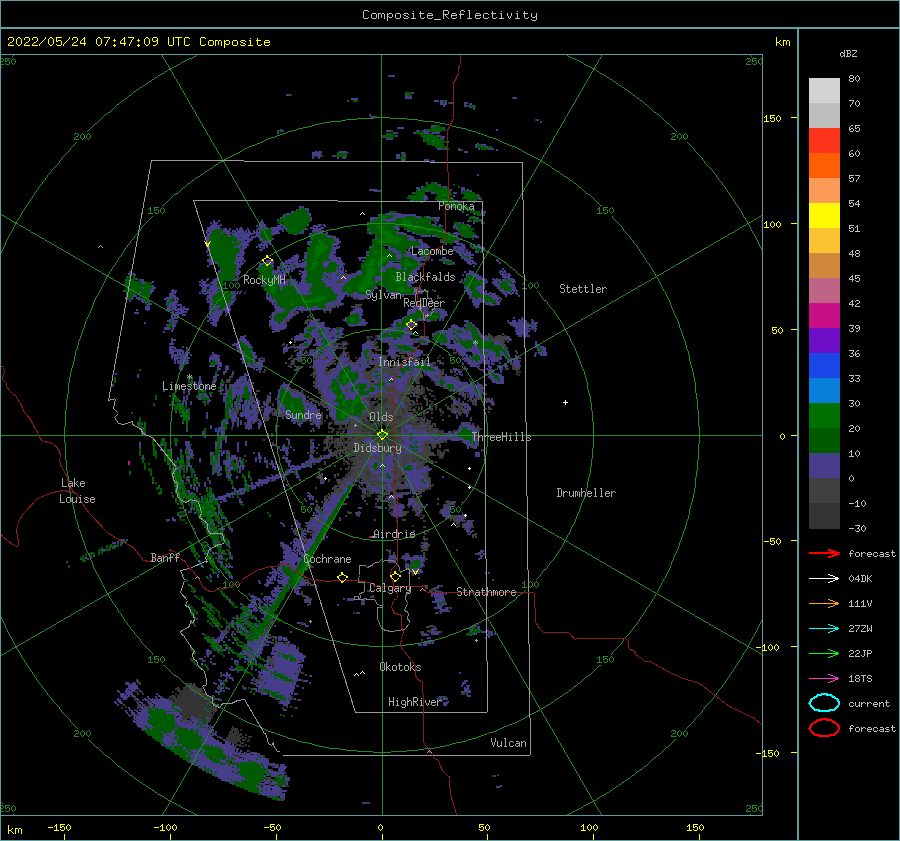Click the Vulcan label
The image size is (900, 841).
click(x=508, y=743)
